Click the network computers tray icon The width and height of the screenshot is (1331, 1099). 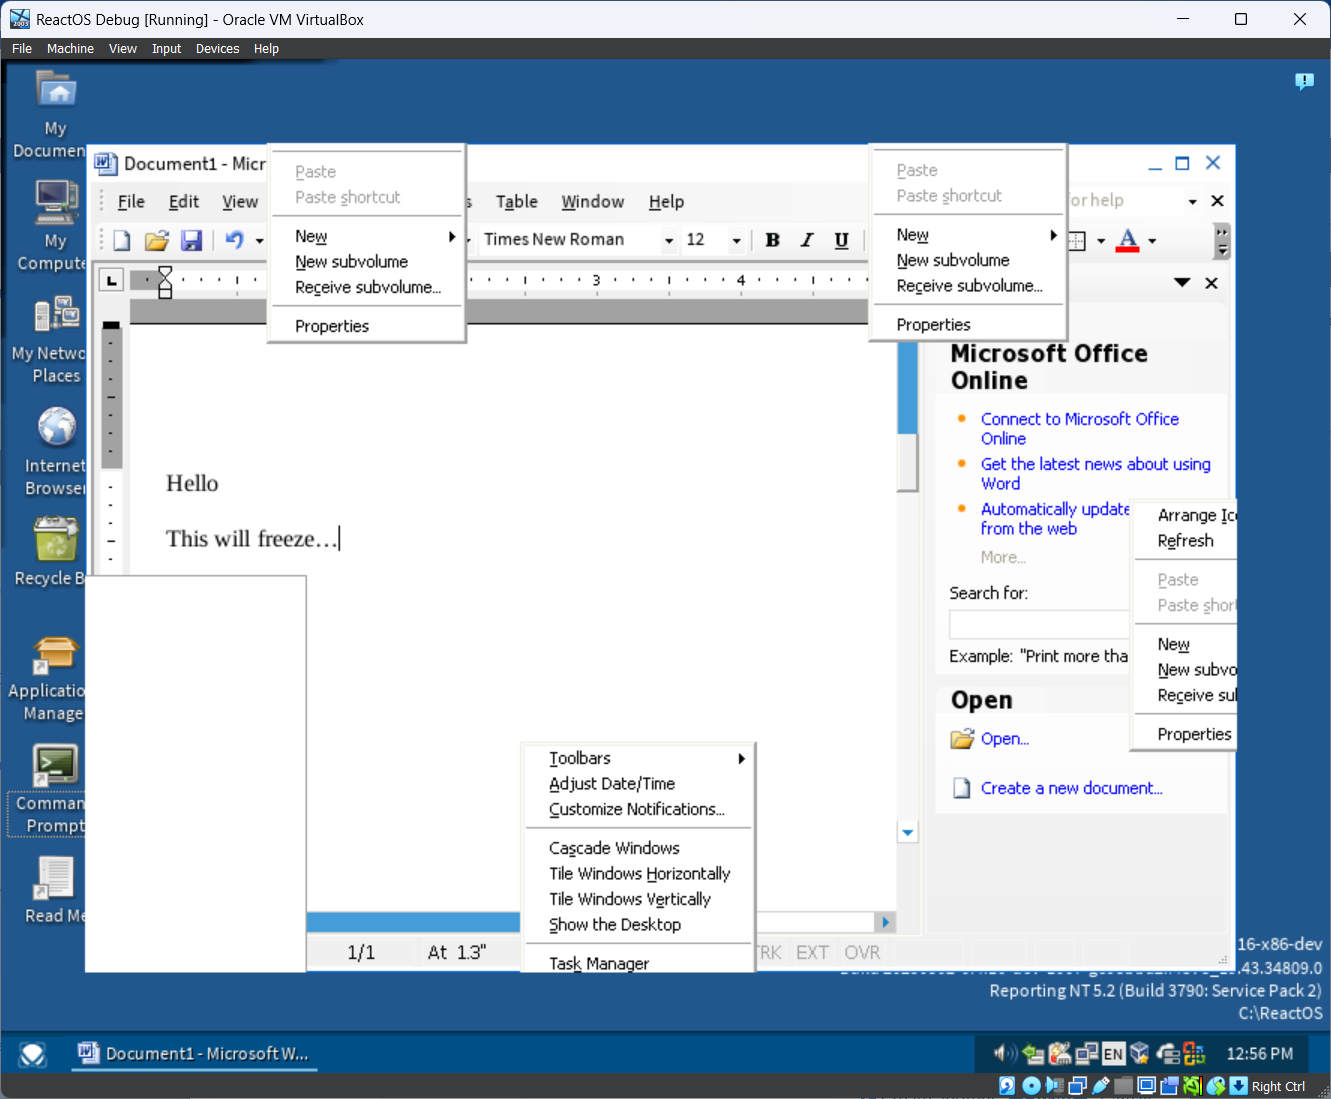tap(1087, 1054)
